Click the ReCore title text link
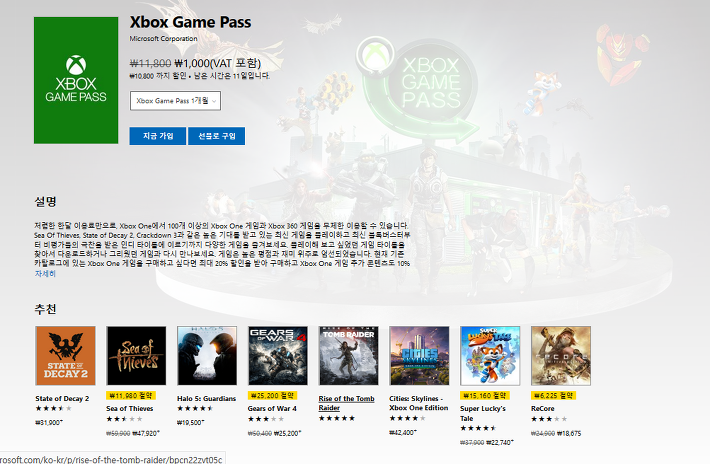710x464 pixels. [x=542, y=408]
